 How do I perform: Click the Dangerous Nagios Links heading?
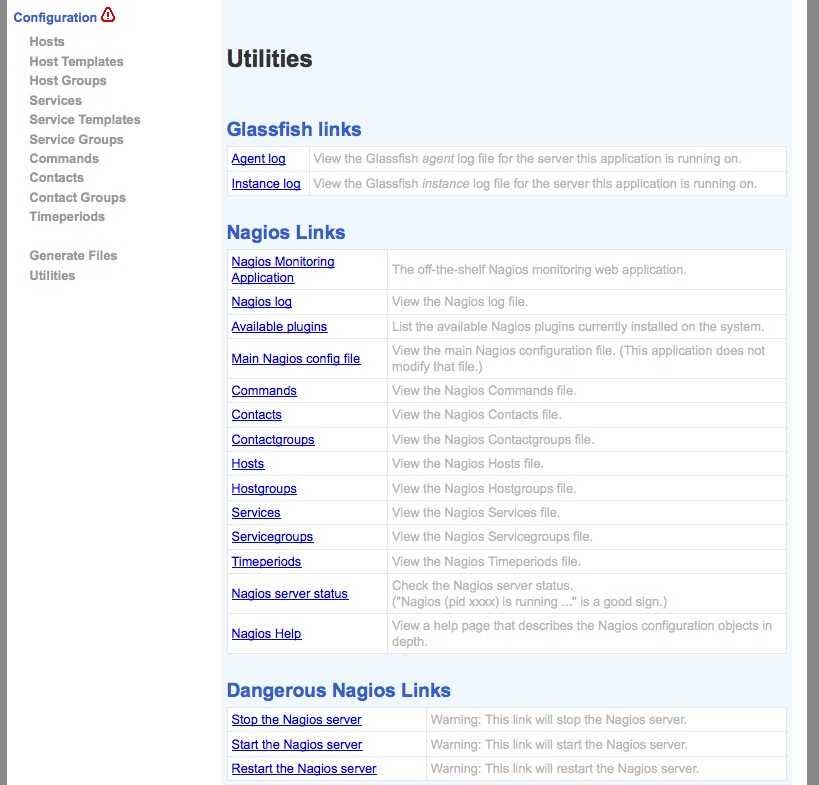tap(339, 690)
